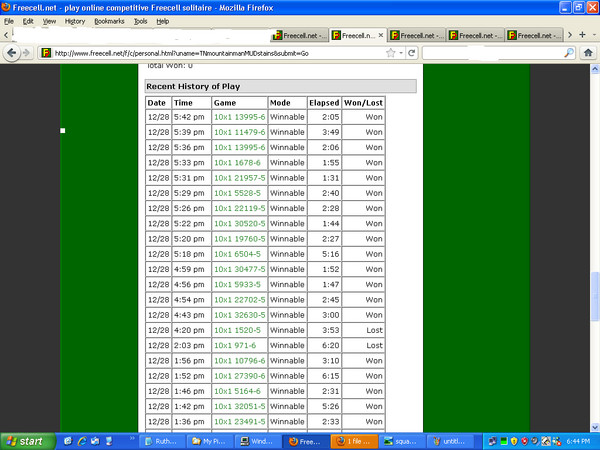Open game link 10x1 11479-6
This screenshot has height=450, width=600.
coord(239,132)
